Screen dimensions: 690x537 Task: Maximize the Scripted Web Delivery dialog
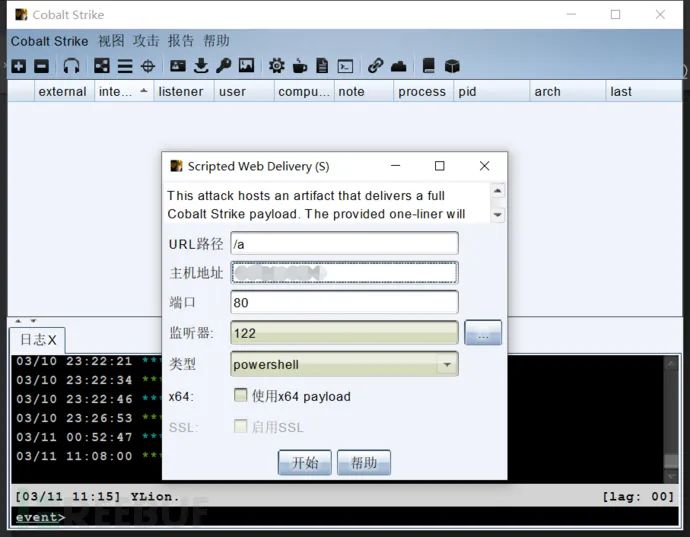pos(440,166)
